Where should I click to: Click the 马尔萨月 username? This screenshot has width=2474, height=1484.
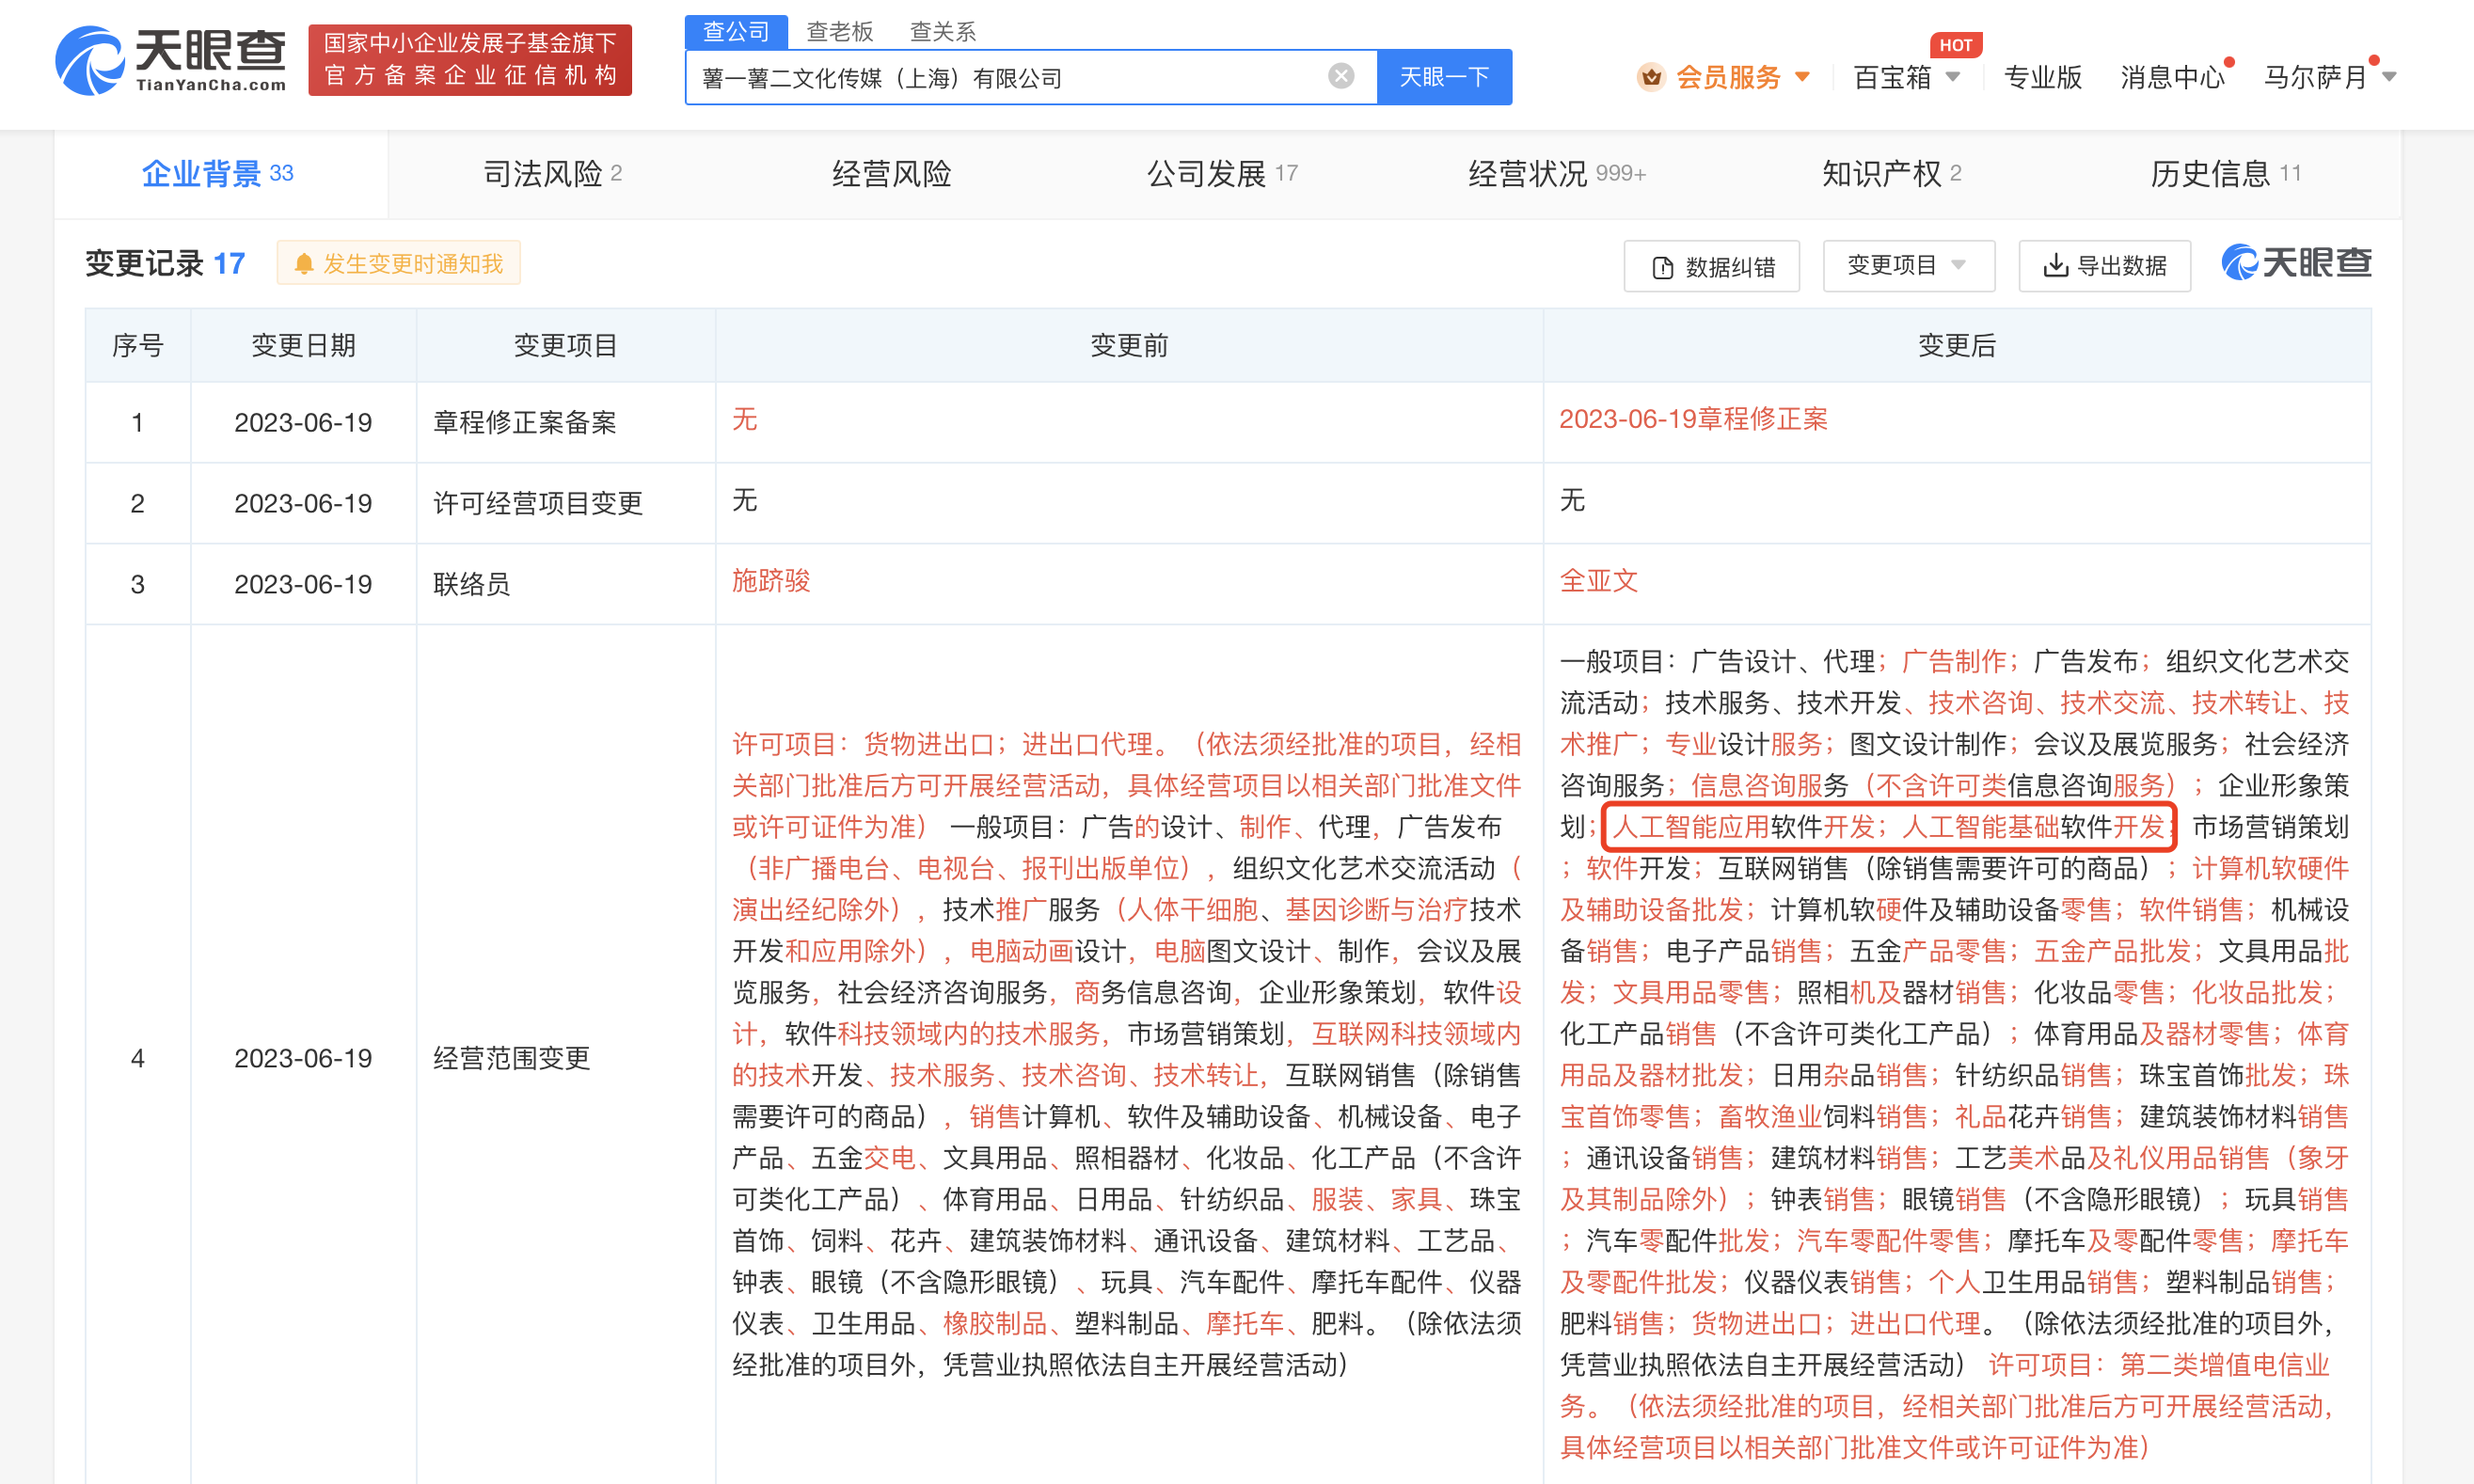tap(2315, 77)
